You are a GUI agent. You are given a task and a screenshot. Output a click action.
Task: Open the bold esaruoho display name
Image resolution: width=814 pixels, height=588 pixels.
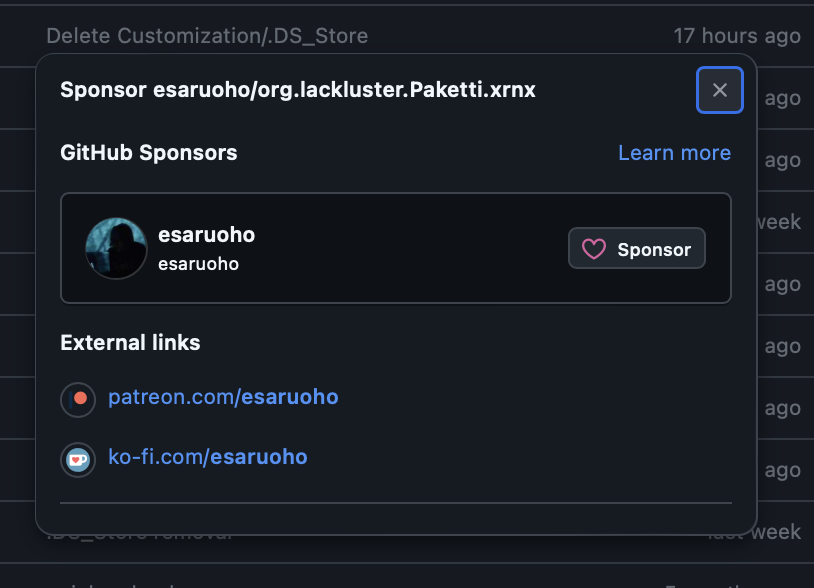(206, 235)
